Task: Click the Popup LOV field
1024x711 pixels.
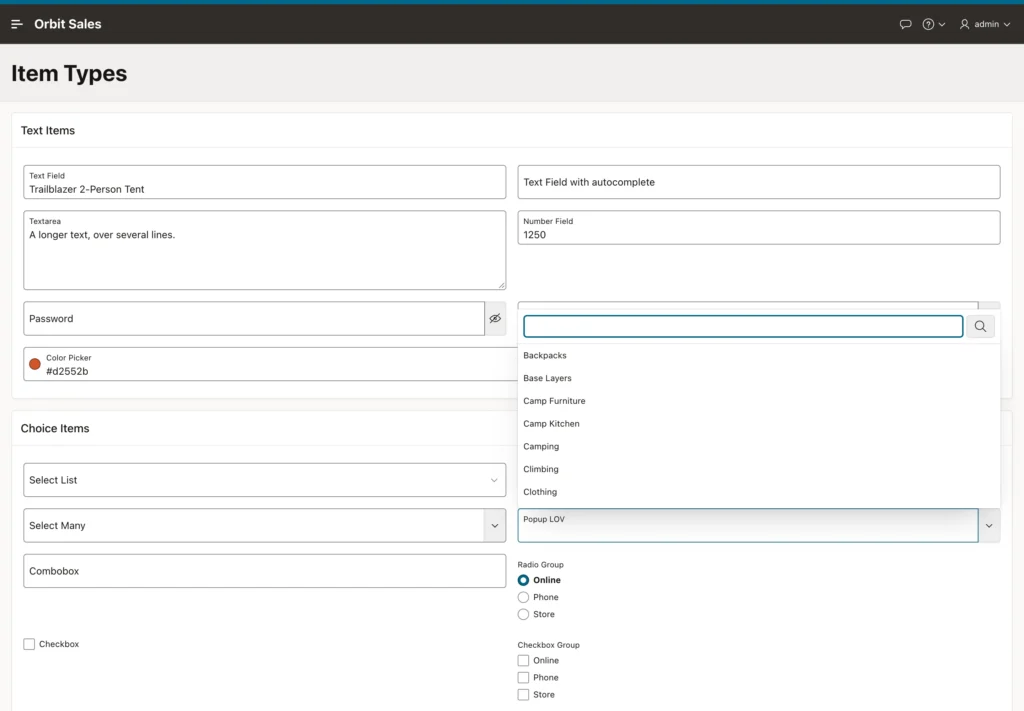Action: [748, 526]
